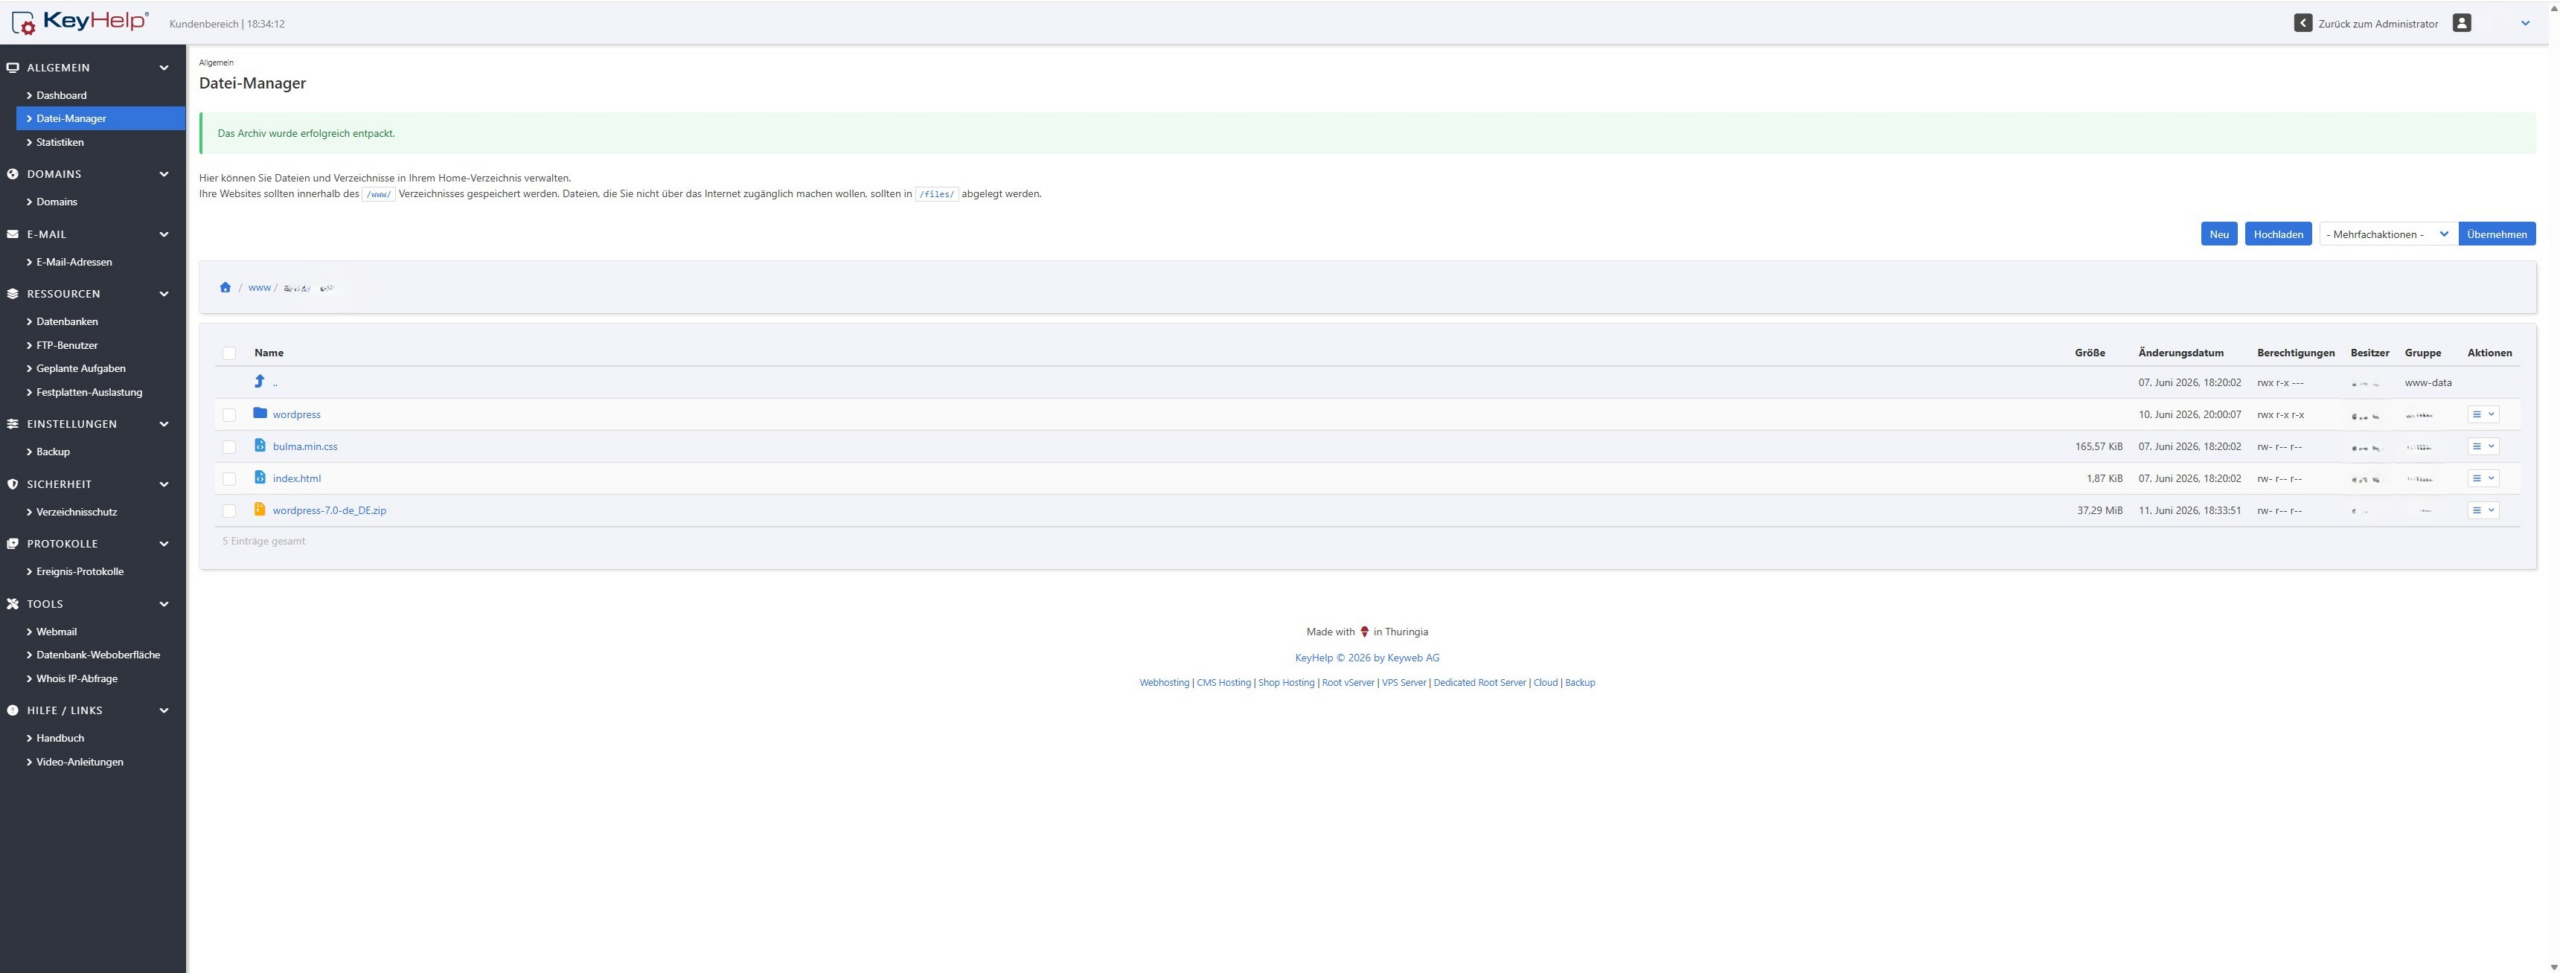Check the index.html checkbox

[229, 478]
